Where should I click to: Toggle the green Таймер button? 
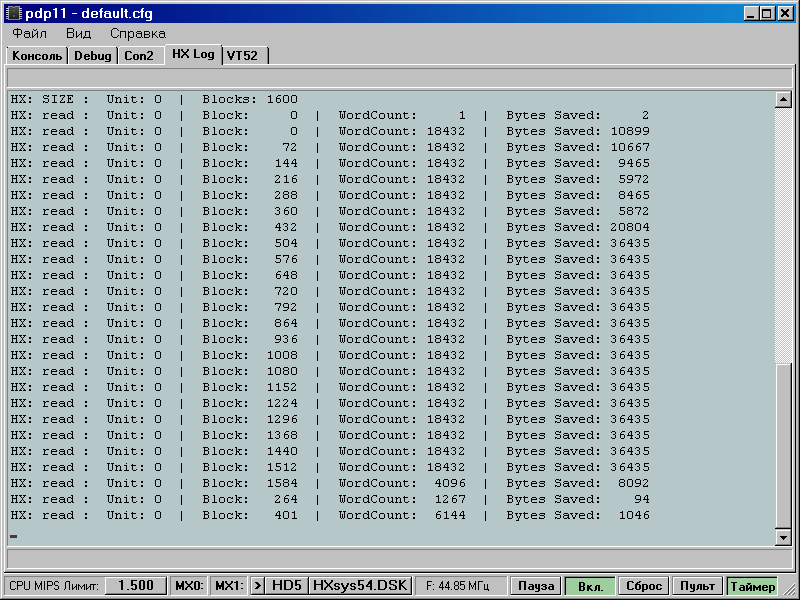[751, 586]
